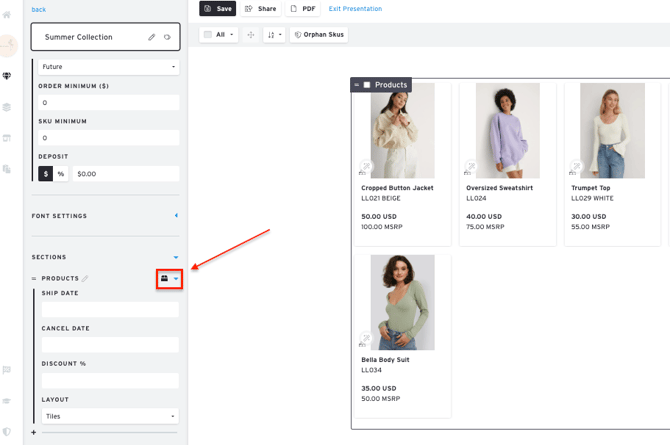This screenshot has width=670, height=445.
Task: Click the Exit Presentation link
Action: click(355, 9)
